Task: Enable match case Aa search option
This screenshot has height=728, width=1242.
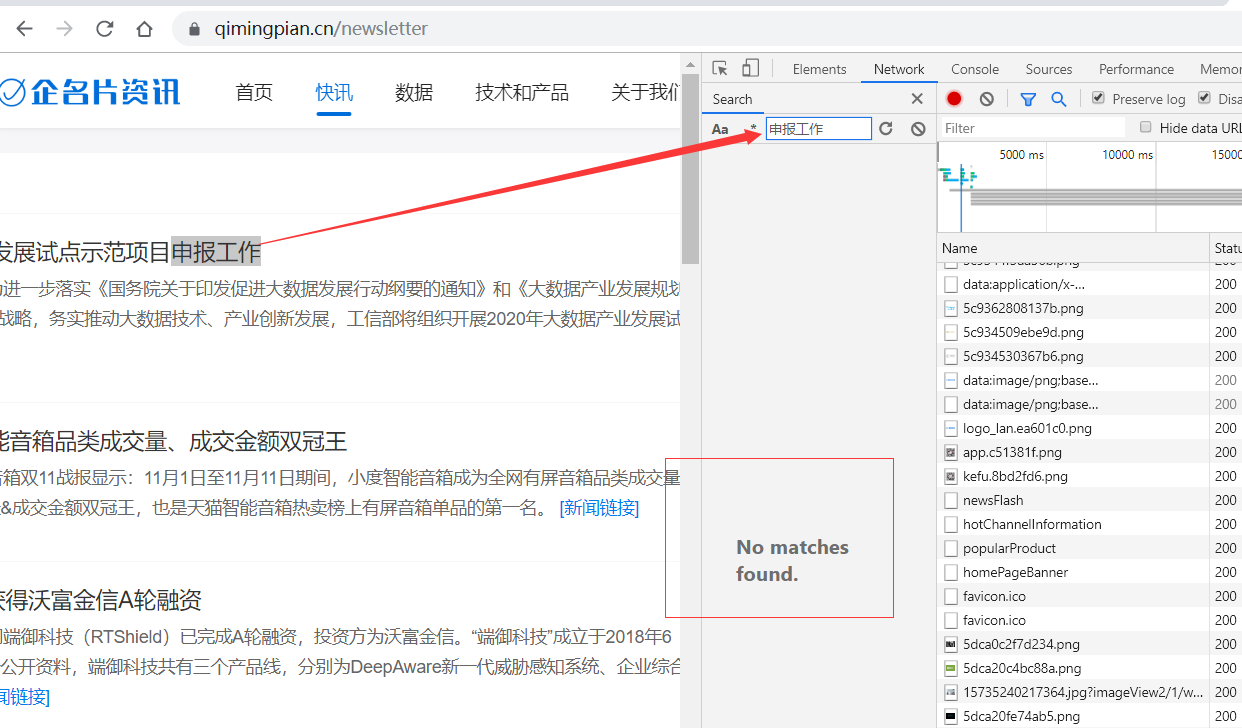Action: pos(718,128)
